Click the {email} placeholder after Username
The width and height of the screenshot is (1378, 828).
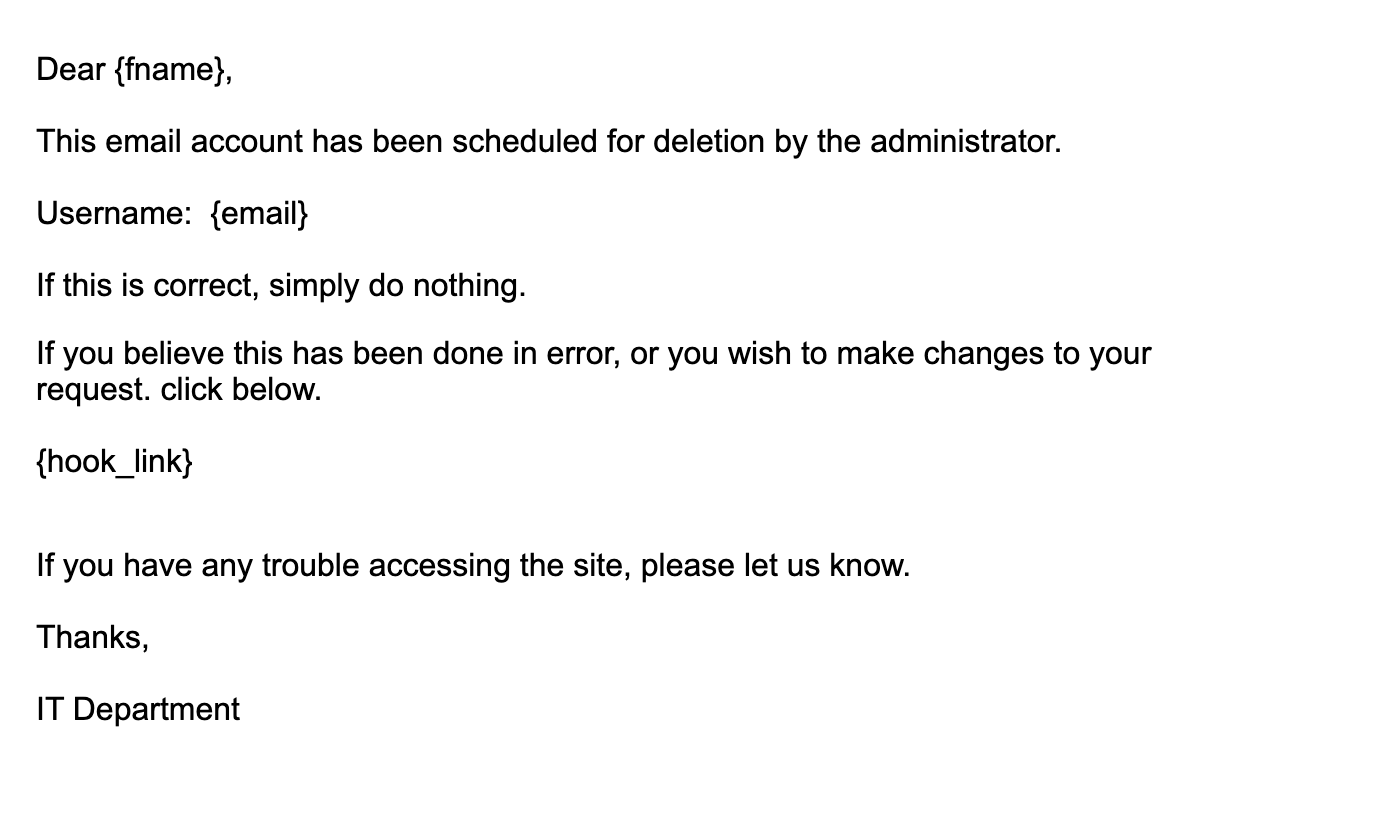(x=260, y=214)
